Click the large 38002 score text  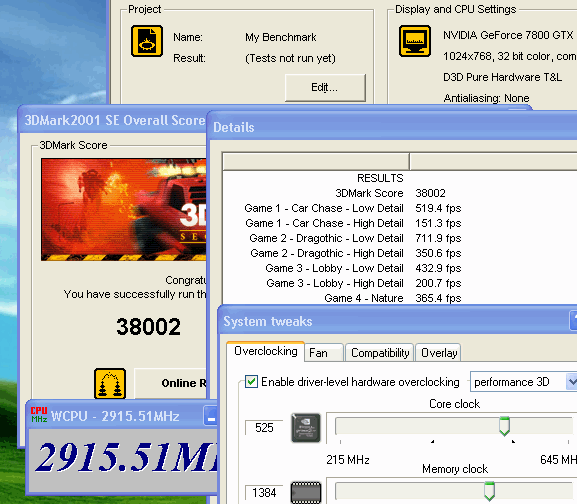pos(148,327)
